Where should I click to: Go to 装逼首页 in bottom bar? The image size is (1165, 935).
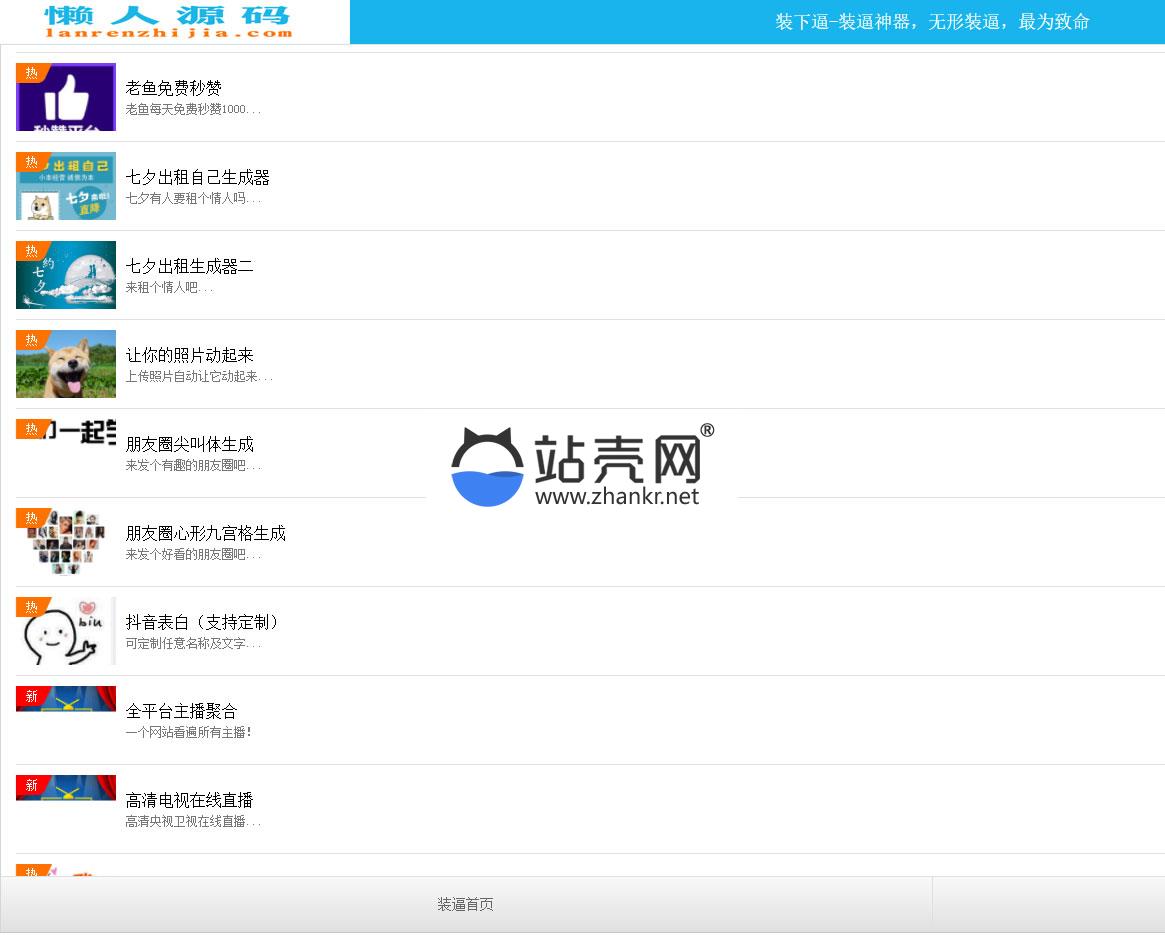(465, 905)
